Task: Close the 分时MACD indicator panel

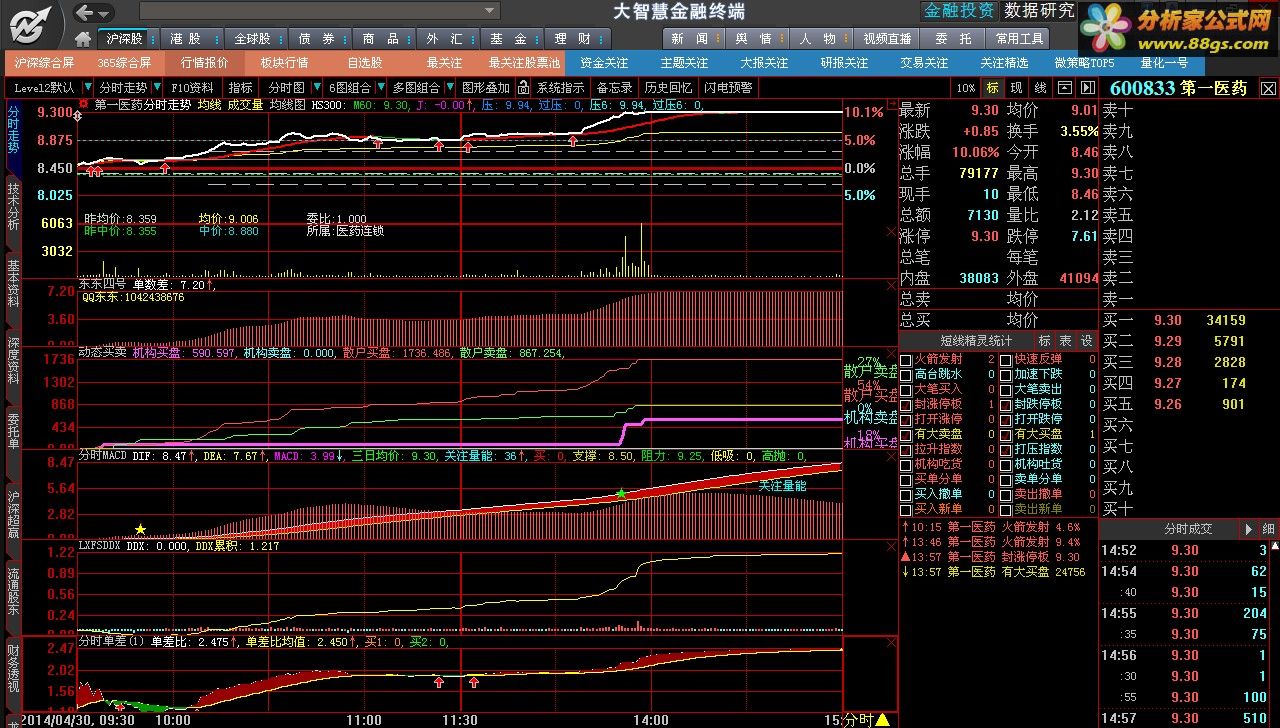Action: [x=890, y=455]
